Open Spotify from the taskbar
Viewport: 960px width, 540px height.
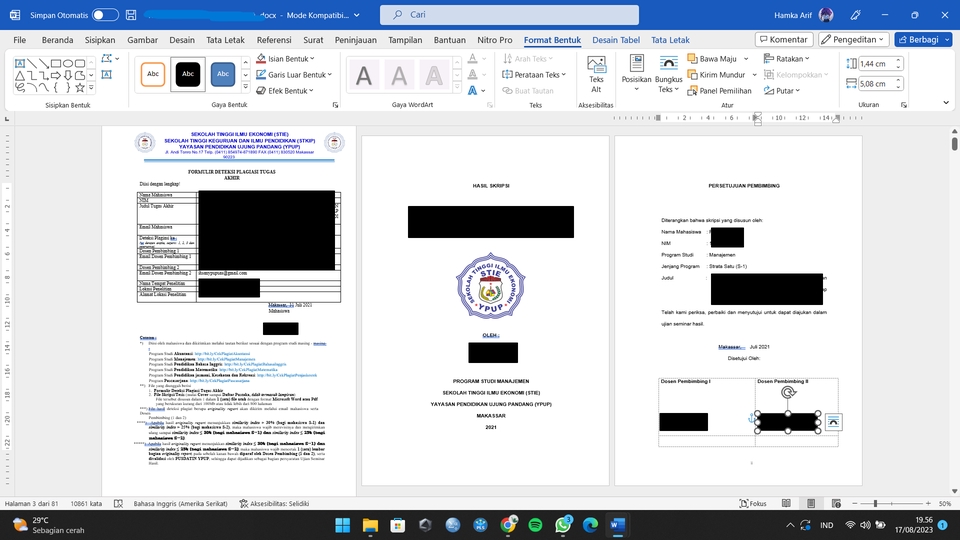535,525
